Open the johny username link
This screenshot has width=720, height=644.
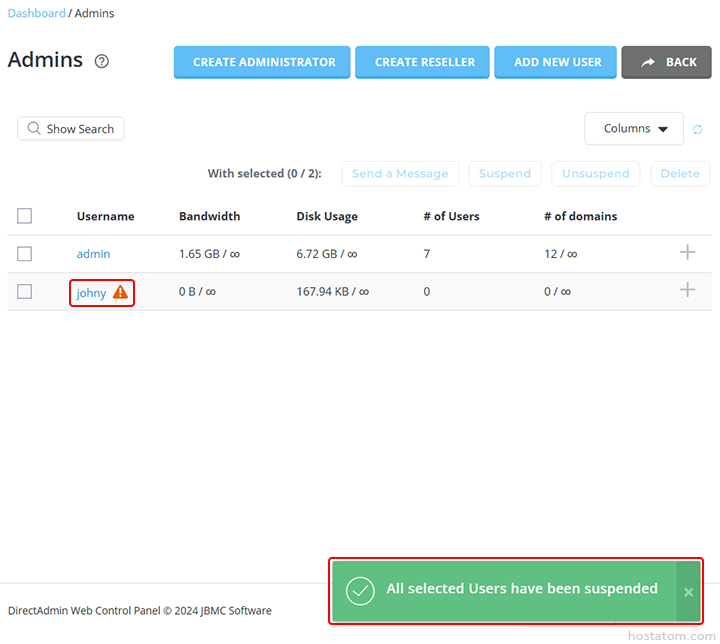point(91,293)
